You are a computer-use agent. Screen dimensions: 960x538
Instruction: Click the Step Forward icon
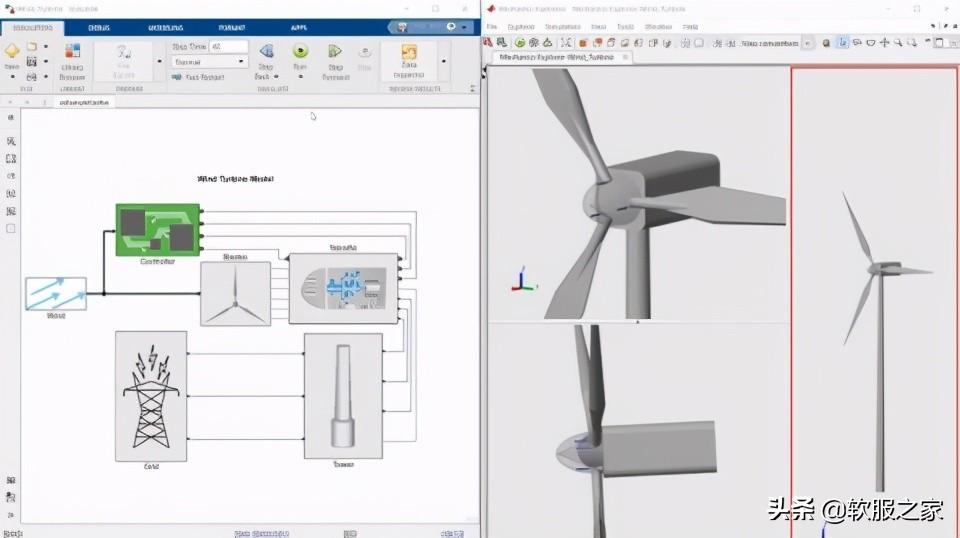click(335, 52)
